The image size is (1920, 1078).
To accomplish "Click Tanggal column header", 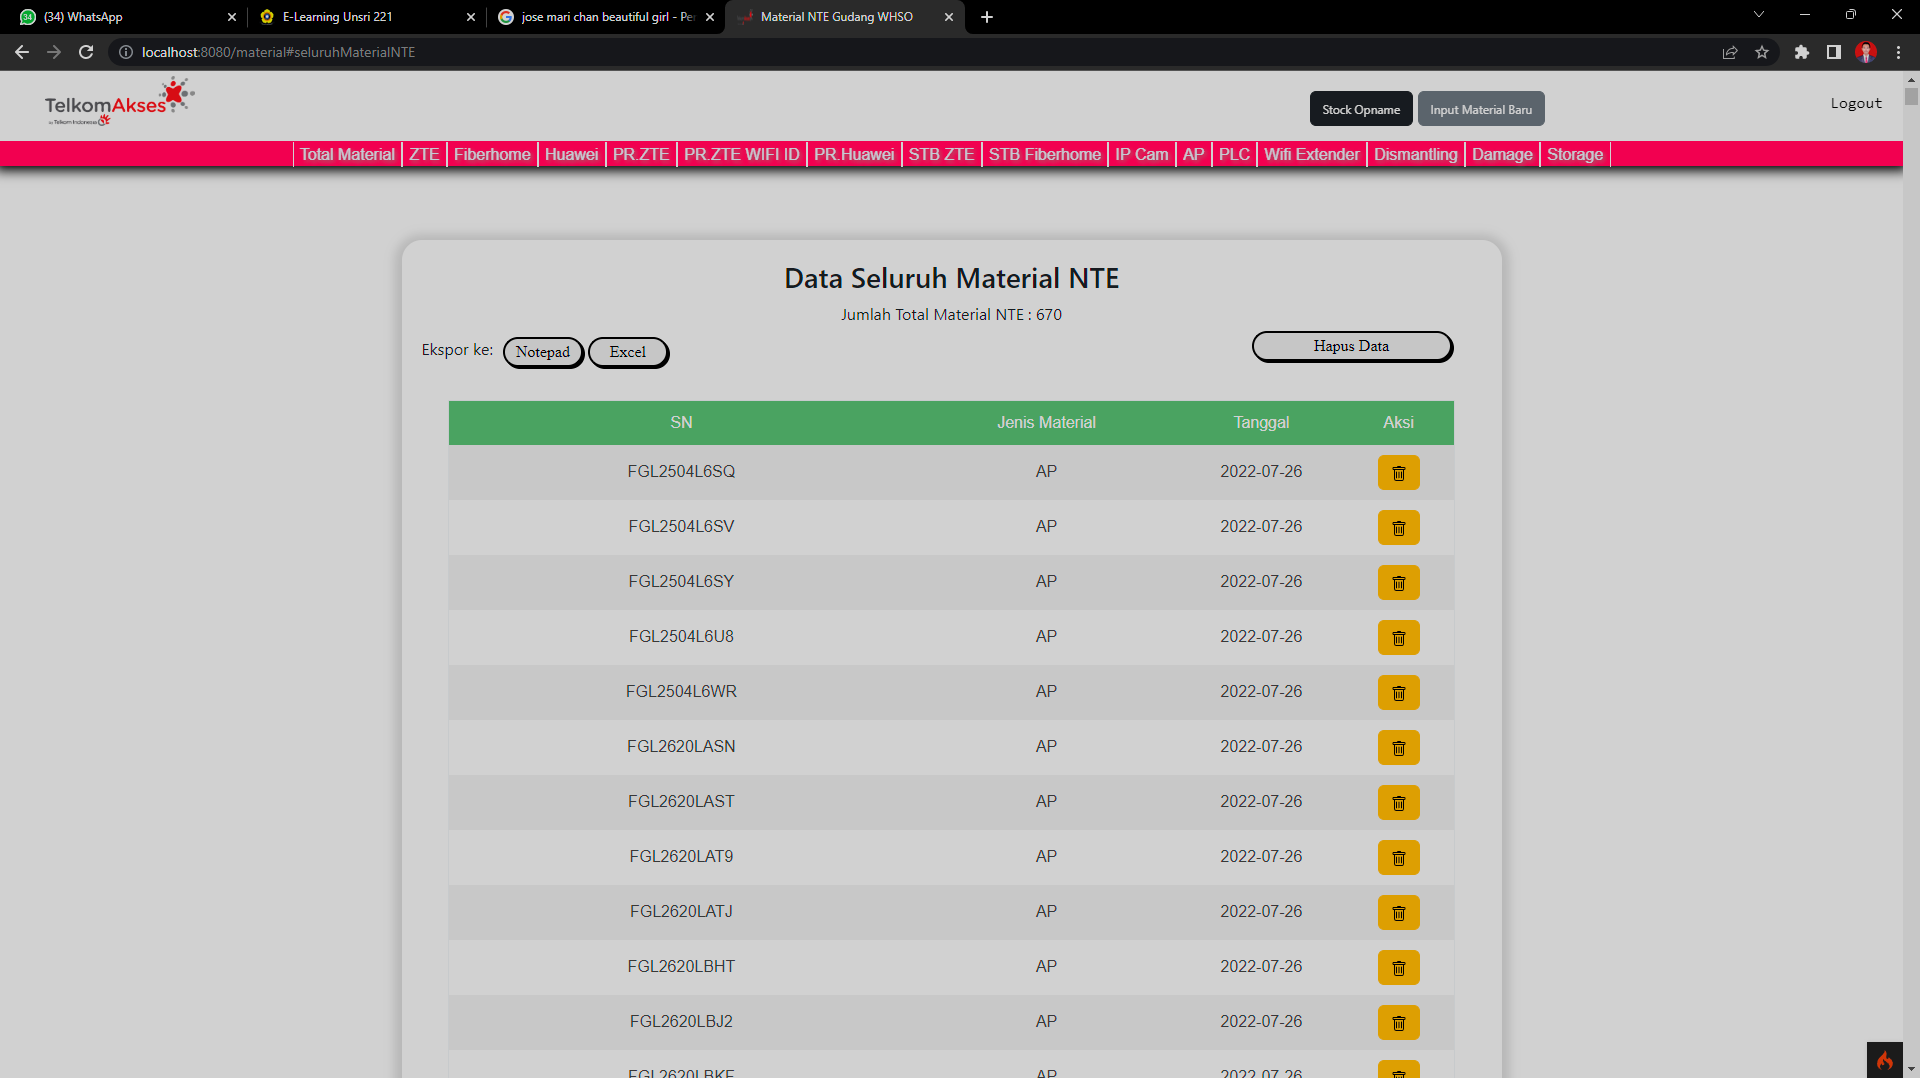I will (x=1261, y=423).
